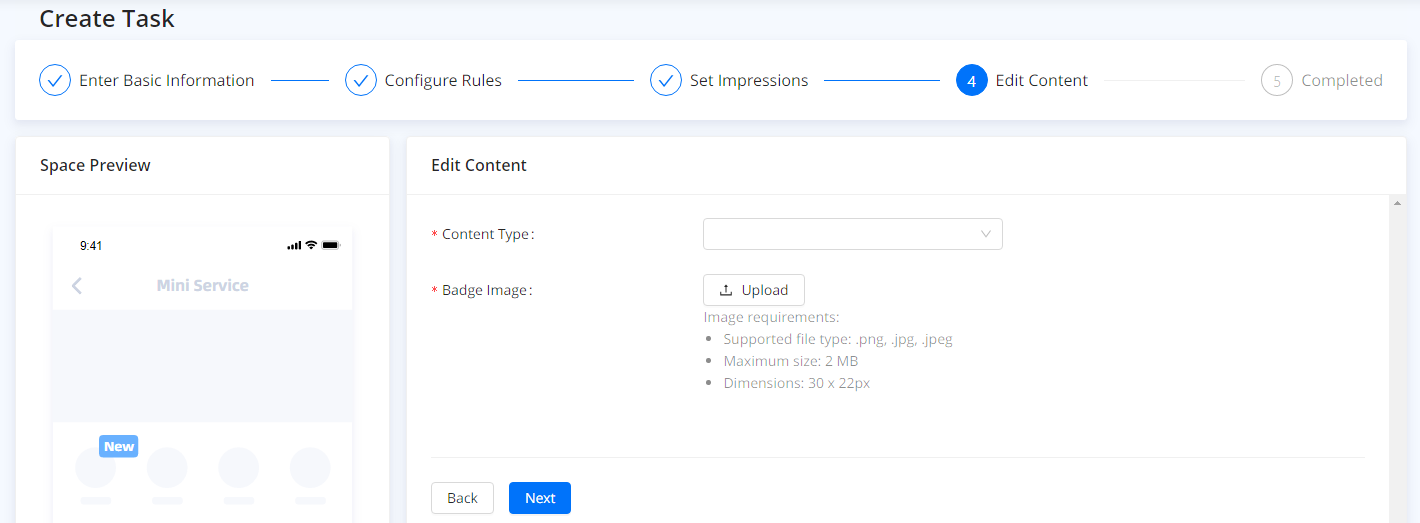Click the upload arrow icon

click(x=726, y=290)
